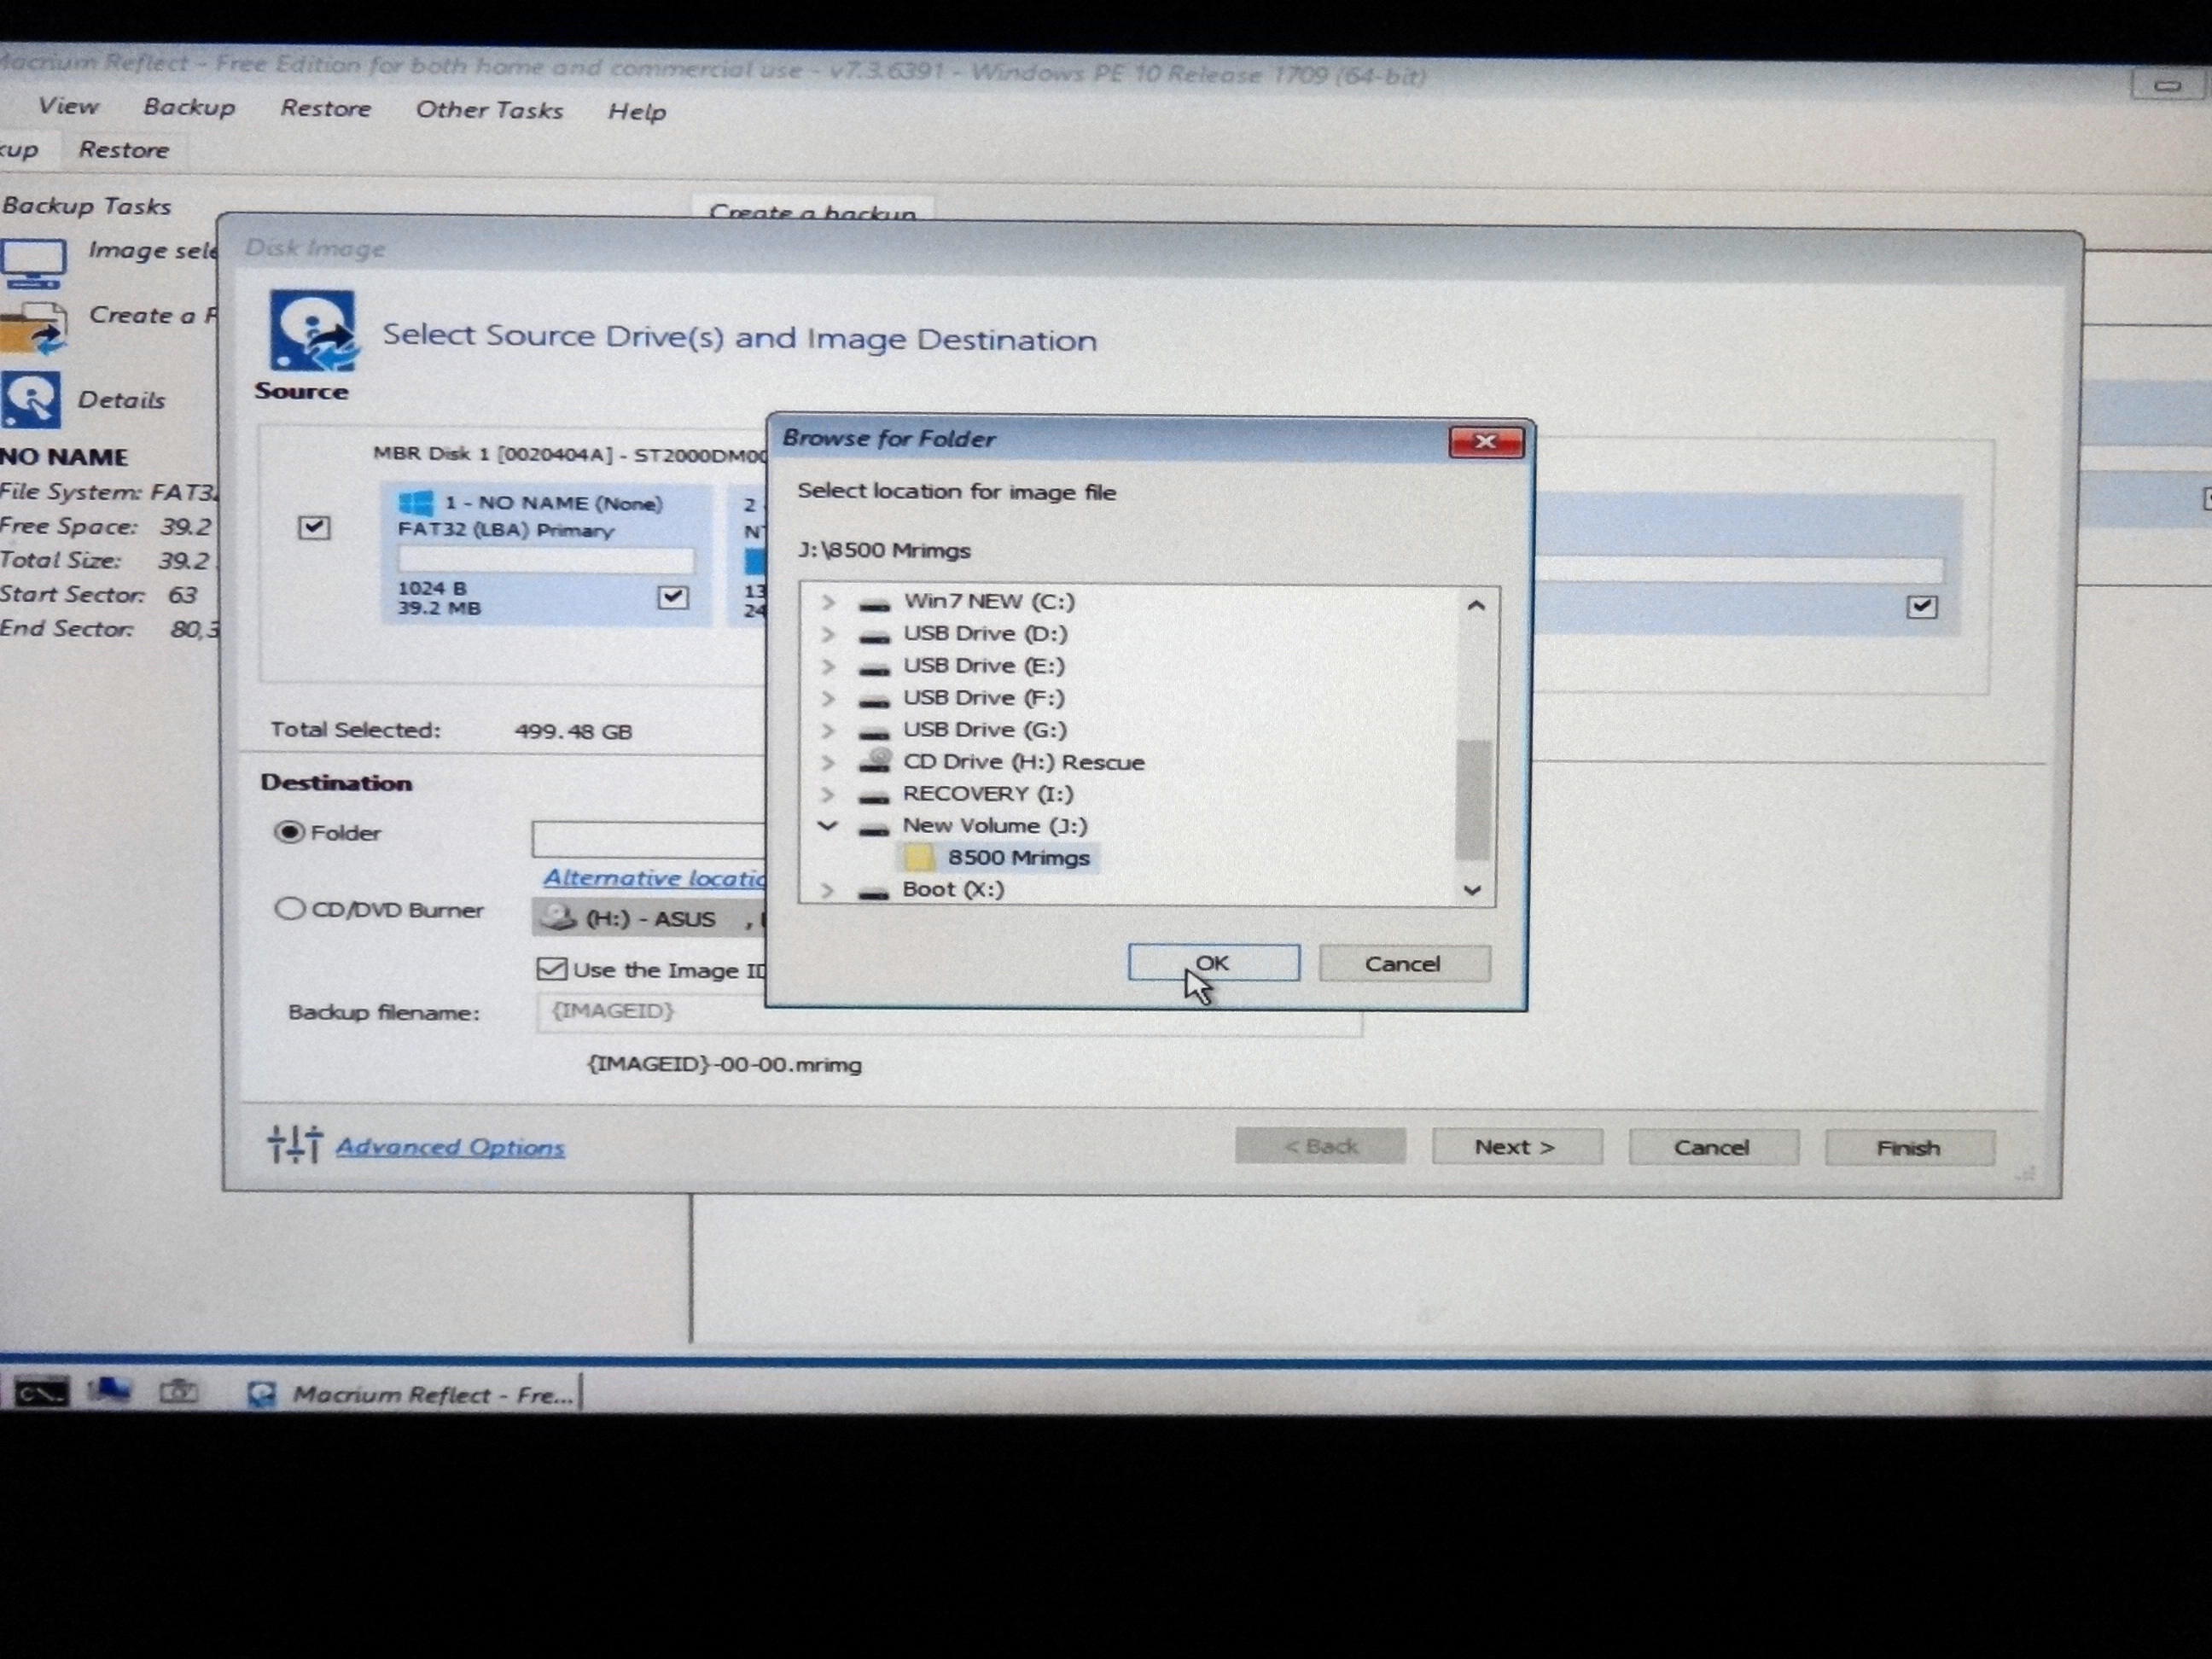Click the Finish button
The height and width of the screenshot is (1659, 2212).
point(1909,1148)
